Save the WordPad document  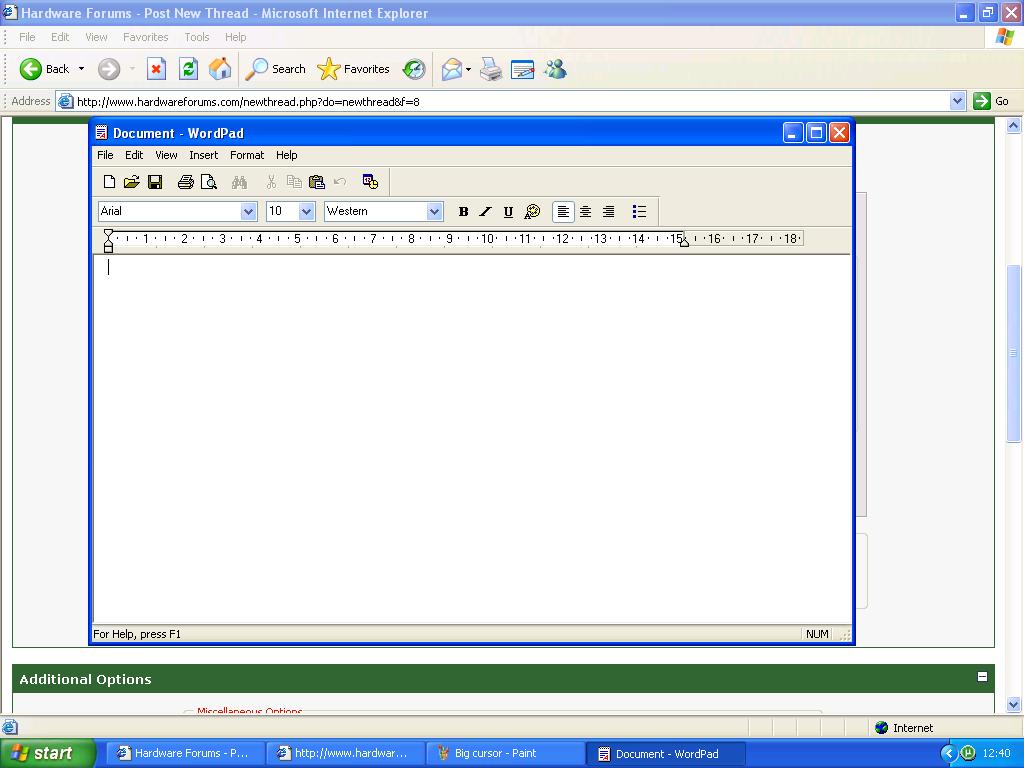click(155, 182)
